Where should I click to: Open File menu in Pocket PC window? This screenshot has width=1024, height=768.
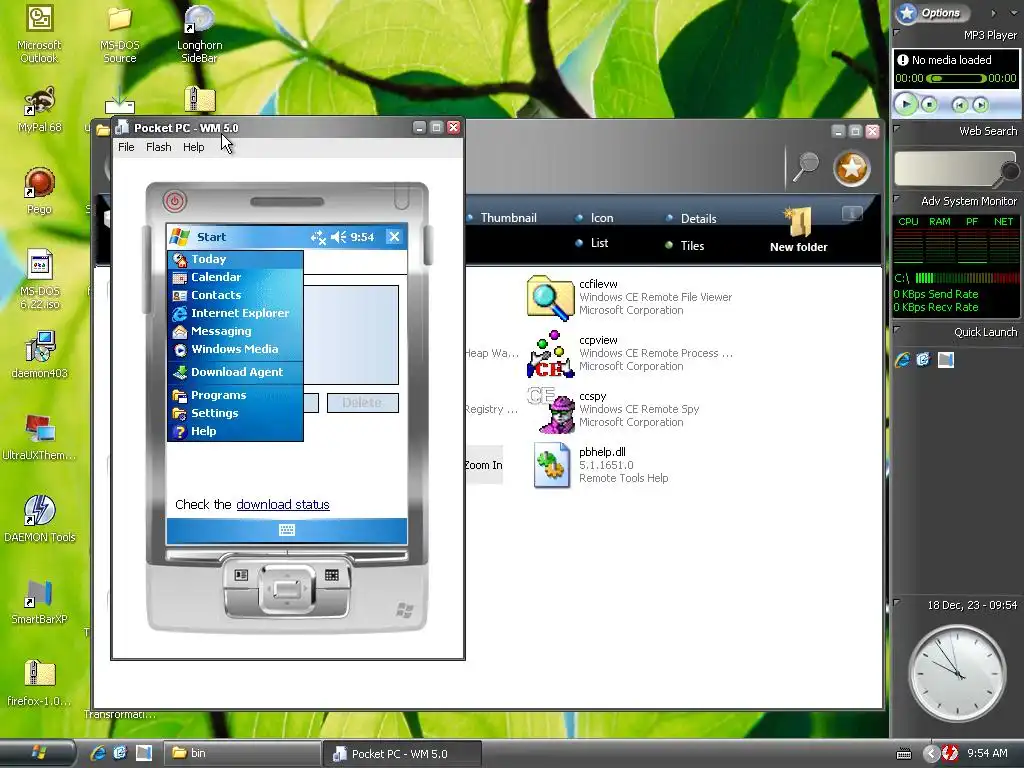(x=126, y=147)
